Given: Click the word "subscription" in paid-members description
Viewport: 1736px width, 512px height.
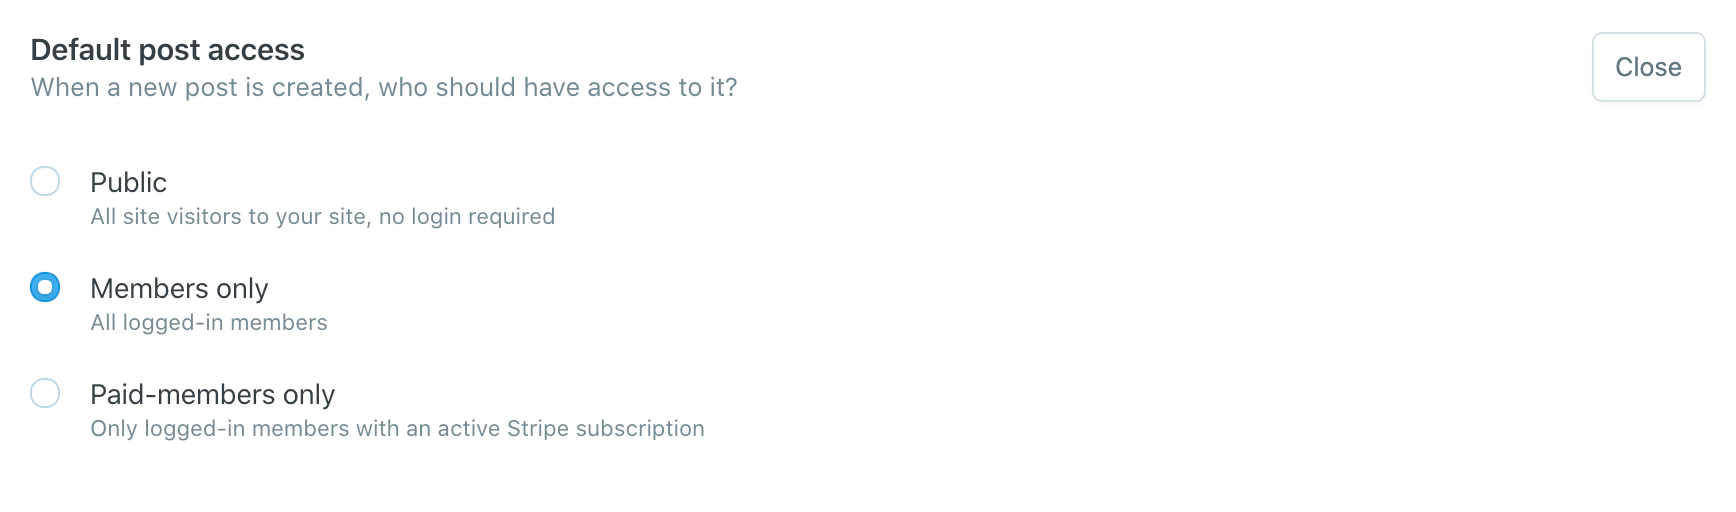Looking at the screenshot, I should 641,428.
